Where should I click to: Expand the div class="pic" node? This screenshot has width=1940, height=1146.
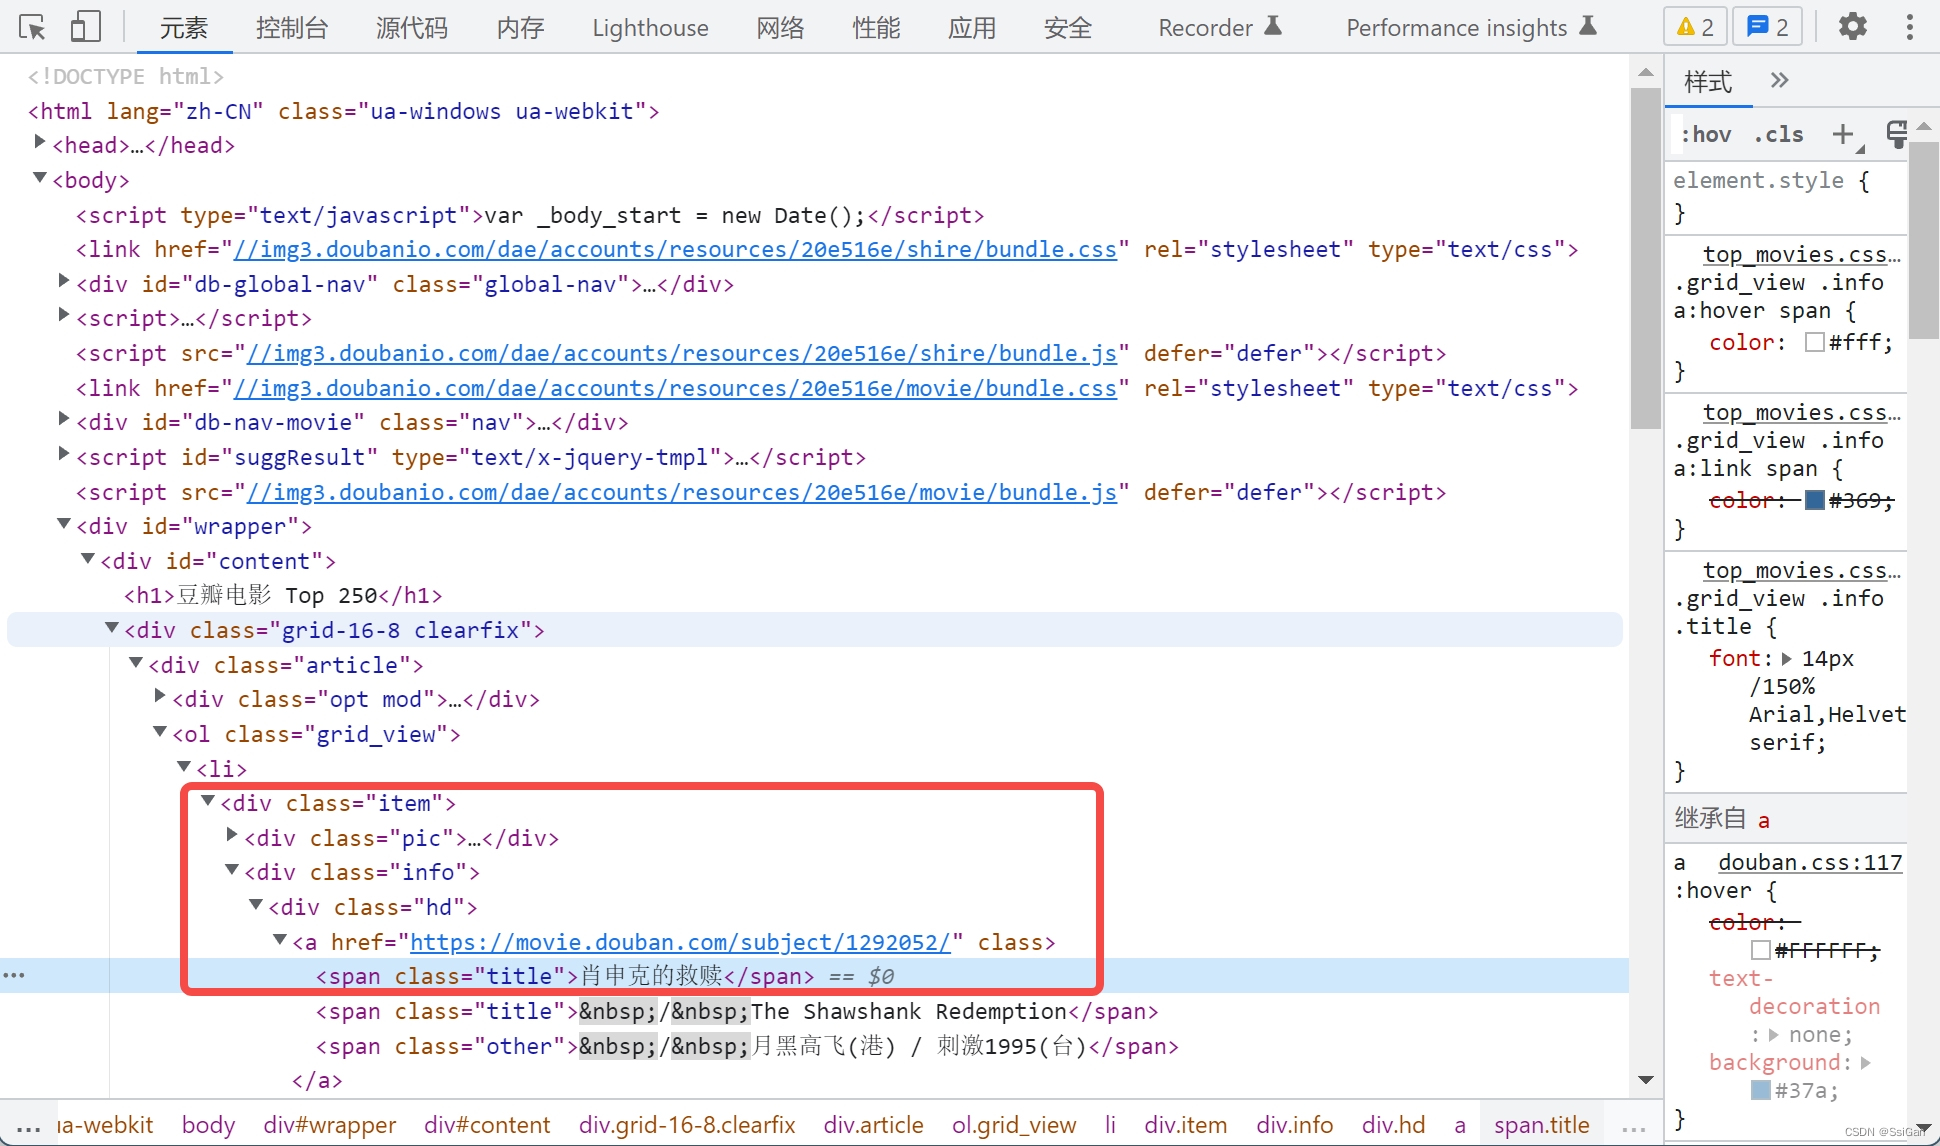232,835
